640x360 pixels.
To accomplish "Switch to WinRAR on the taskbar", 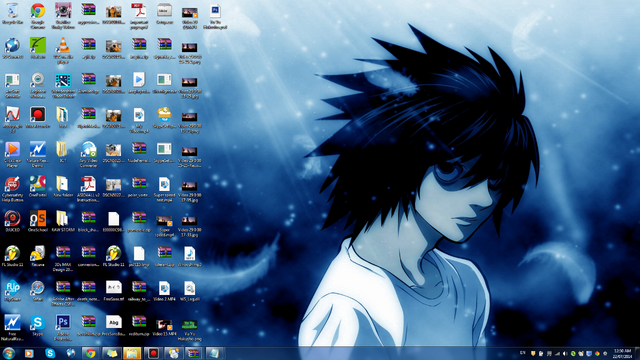I will coord(193,353).
